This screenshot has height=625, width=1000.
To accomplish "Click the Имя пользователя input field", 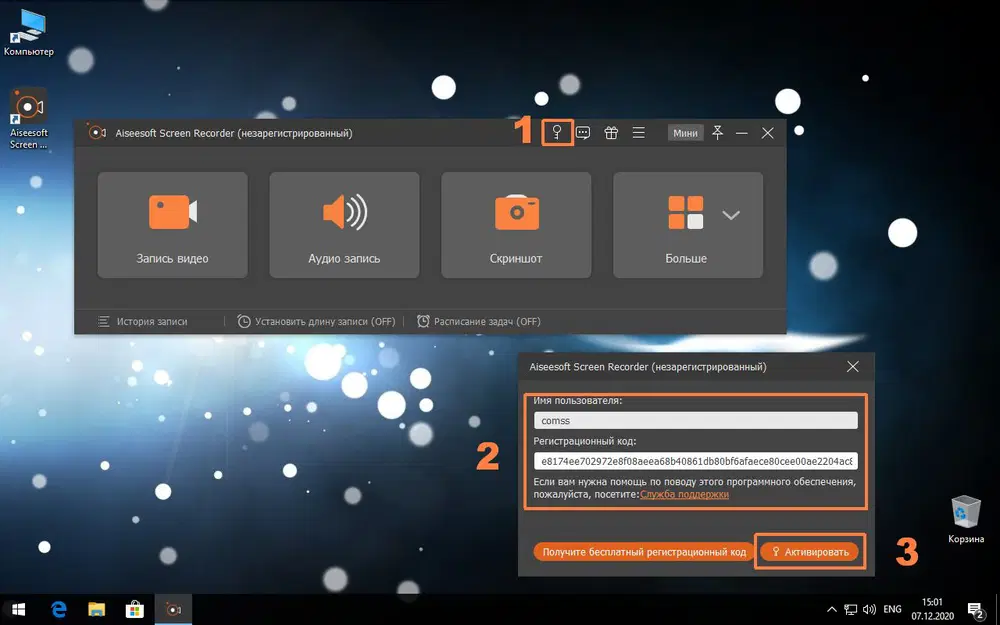I will click(693, 419).
